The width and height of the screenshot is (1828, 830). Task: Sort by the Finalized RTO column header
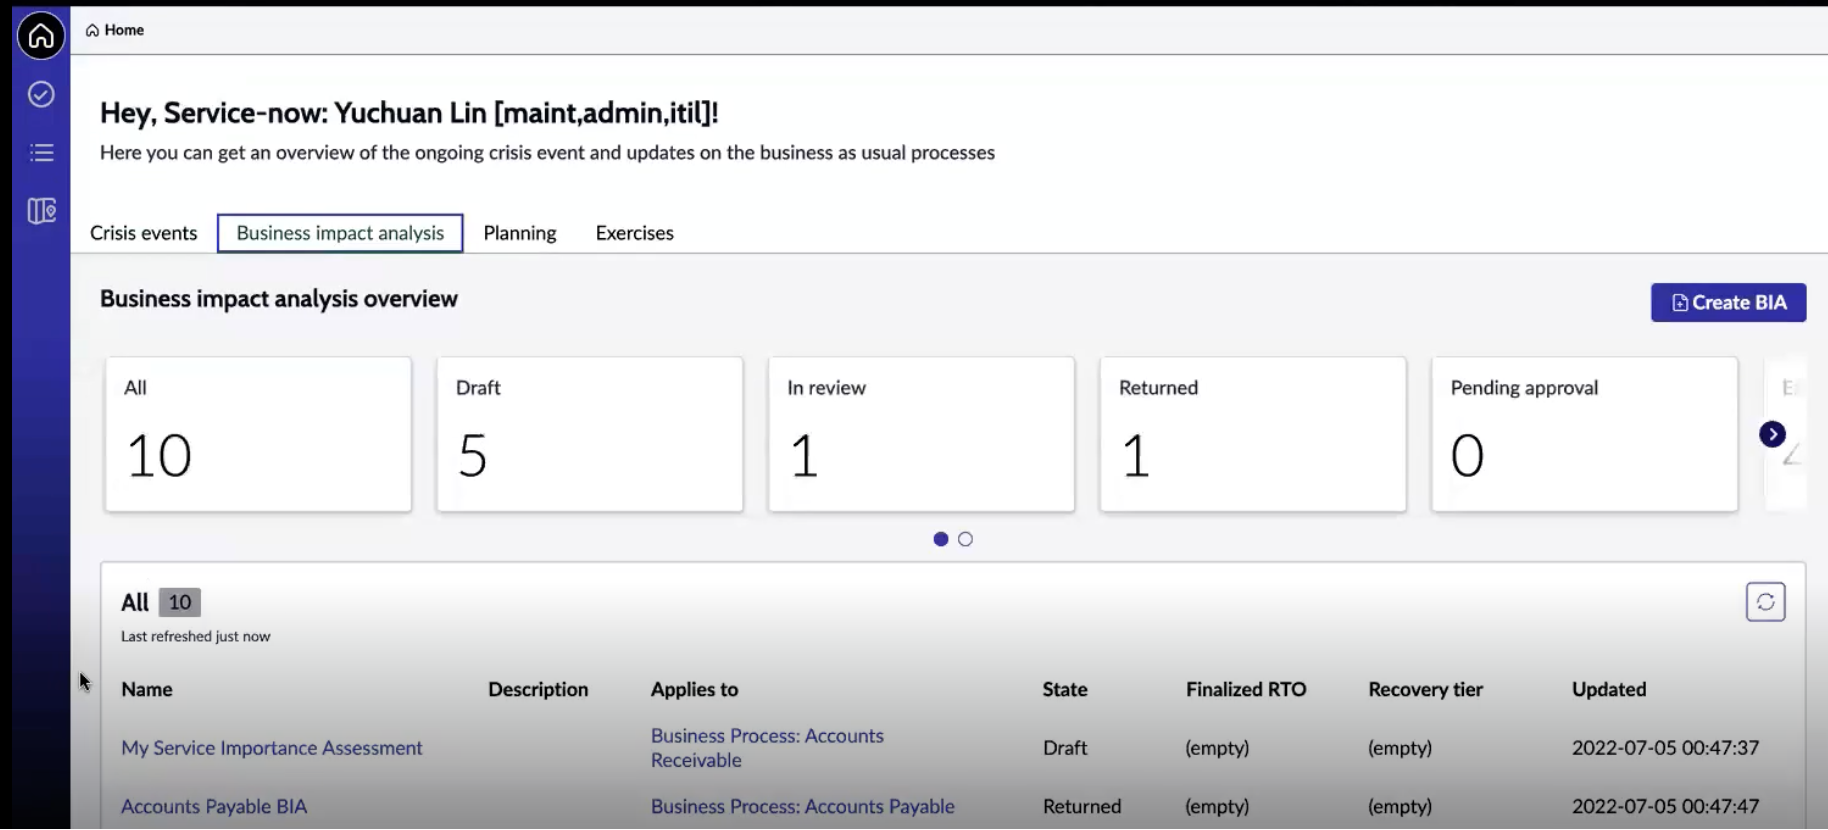(1246, 689)
